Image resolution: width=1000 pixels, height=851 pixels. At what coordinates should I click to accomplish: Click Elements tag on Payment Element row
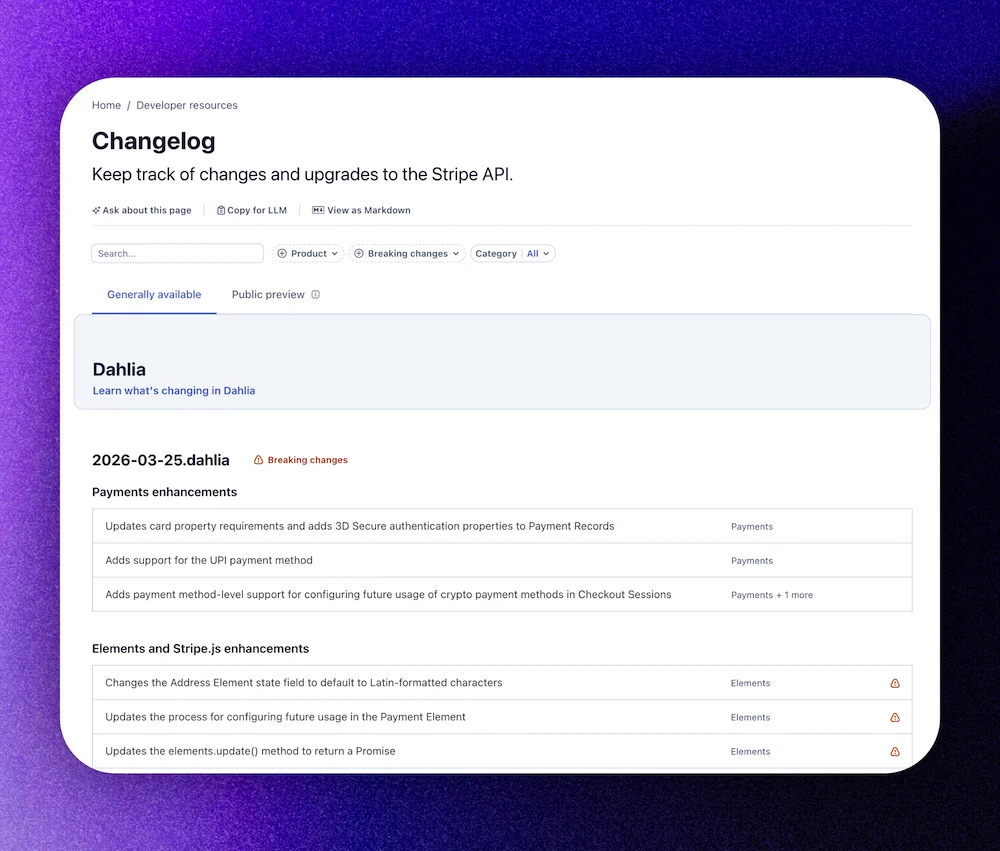click(x=751, y=717)
